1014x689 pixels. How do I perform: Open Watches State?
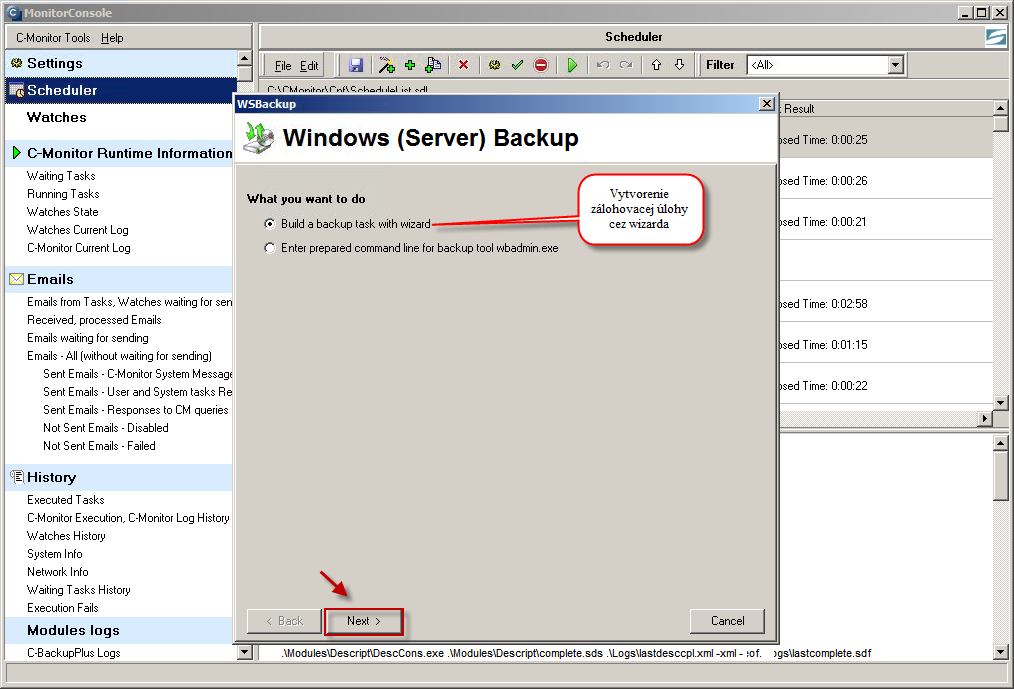coord(62,212)
